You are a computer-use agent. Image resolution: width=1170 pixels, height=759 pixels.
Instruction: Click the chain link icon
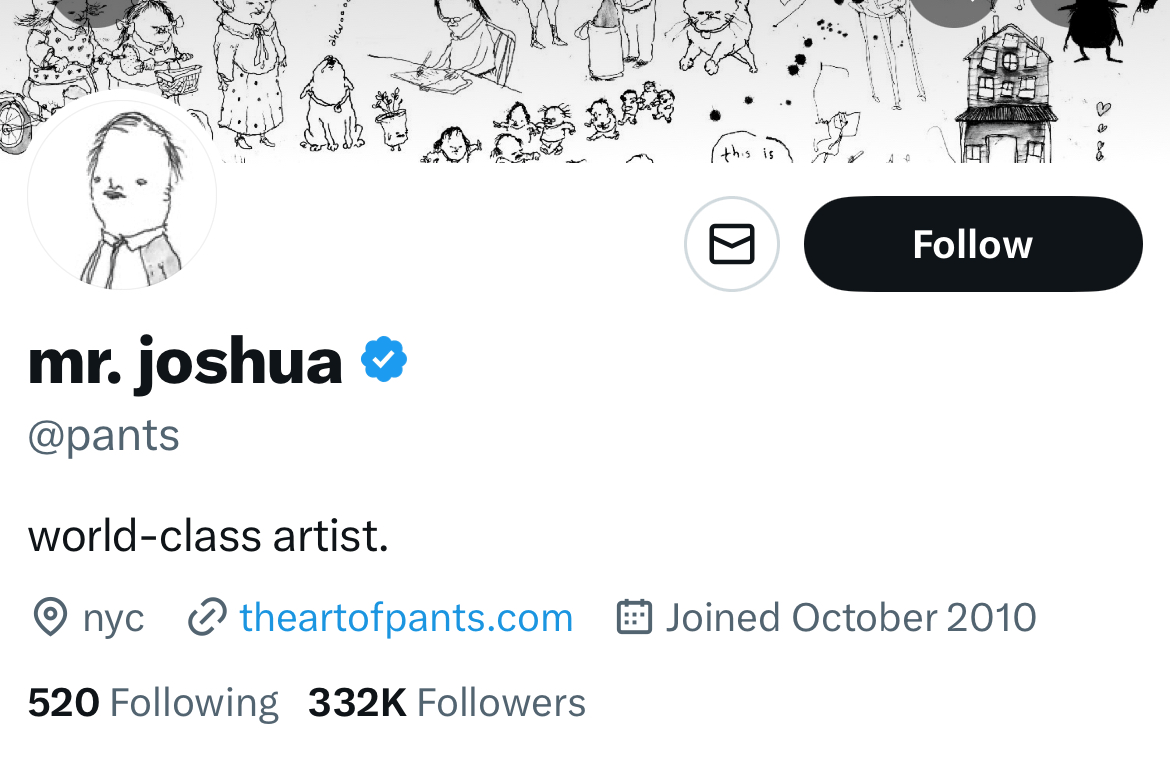[207, 618]
